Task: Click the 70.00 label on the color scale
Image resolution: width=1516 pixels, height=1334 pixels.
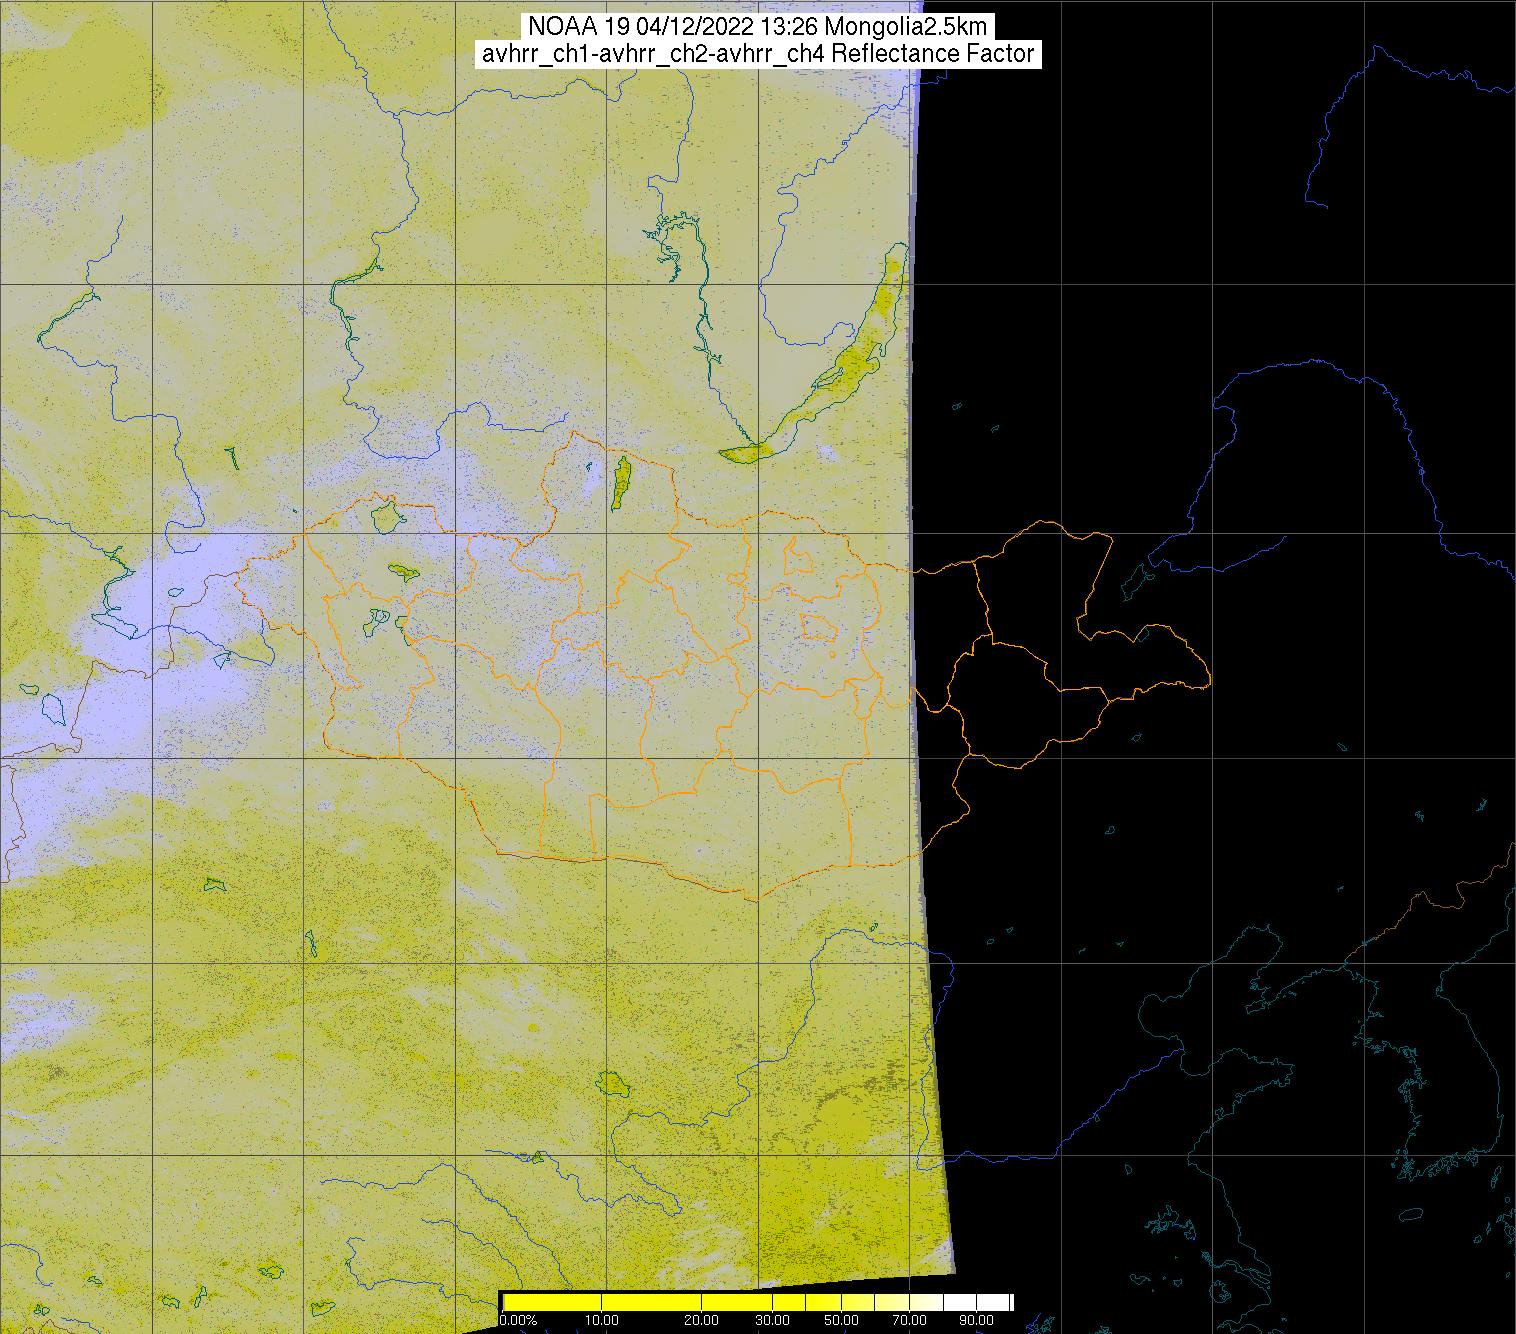Action: pos(911,1321)
